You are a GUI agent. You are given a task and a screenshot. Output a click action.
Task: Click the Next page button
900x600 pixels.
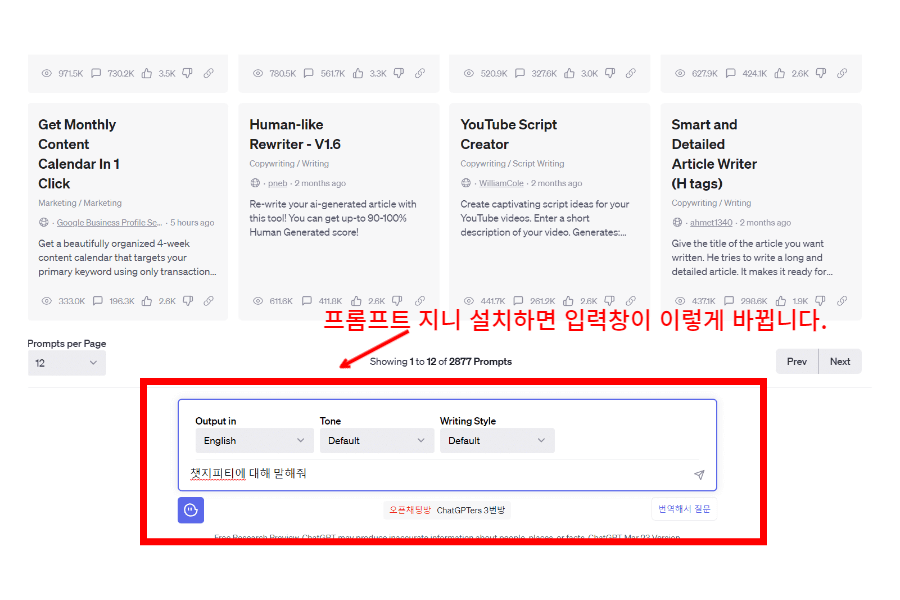[840, 361]
